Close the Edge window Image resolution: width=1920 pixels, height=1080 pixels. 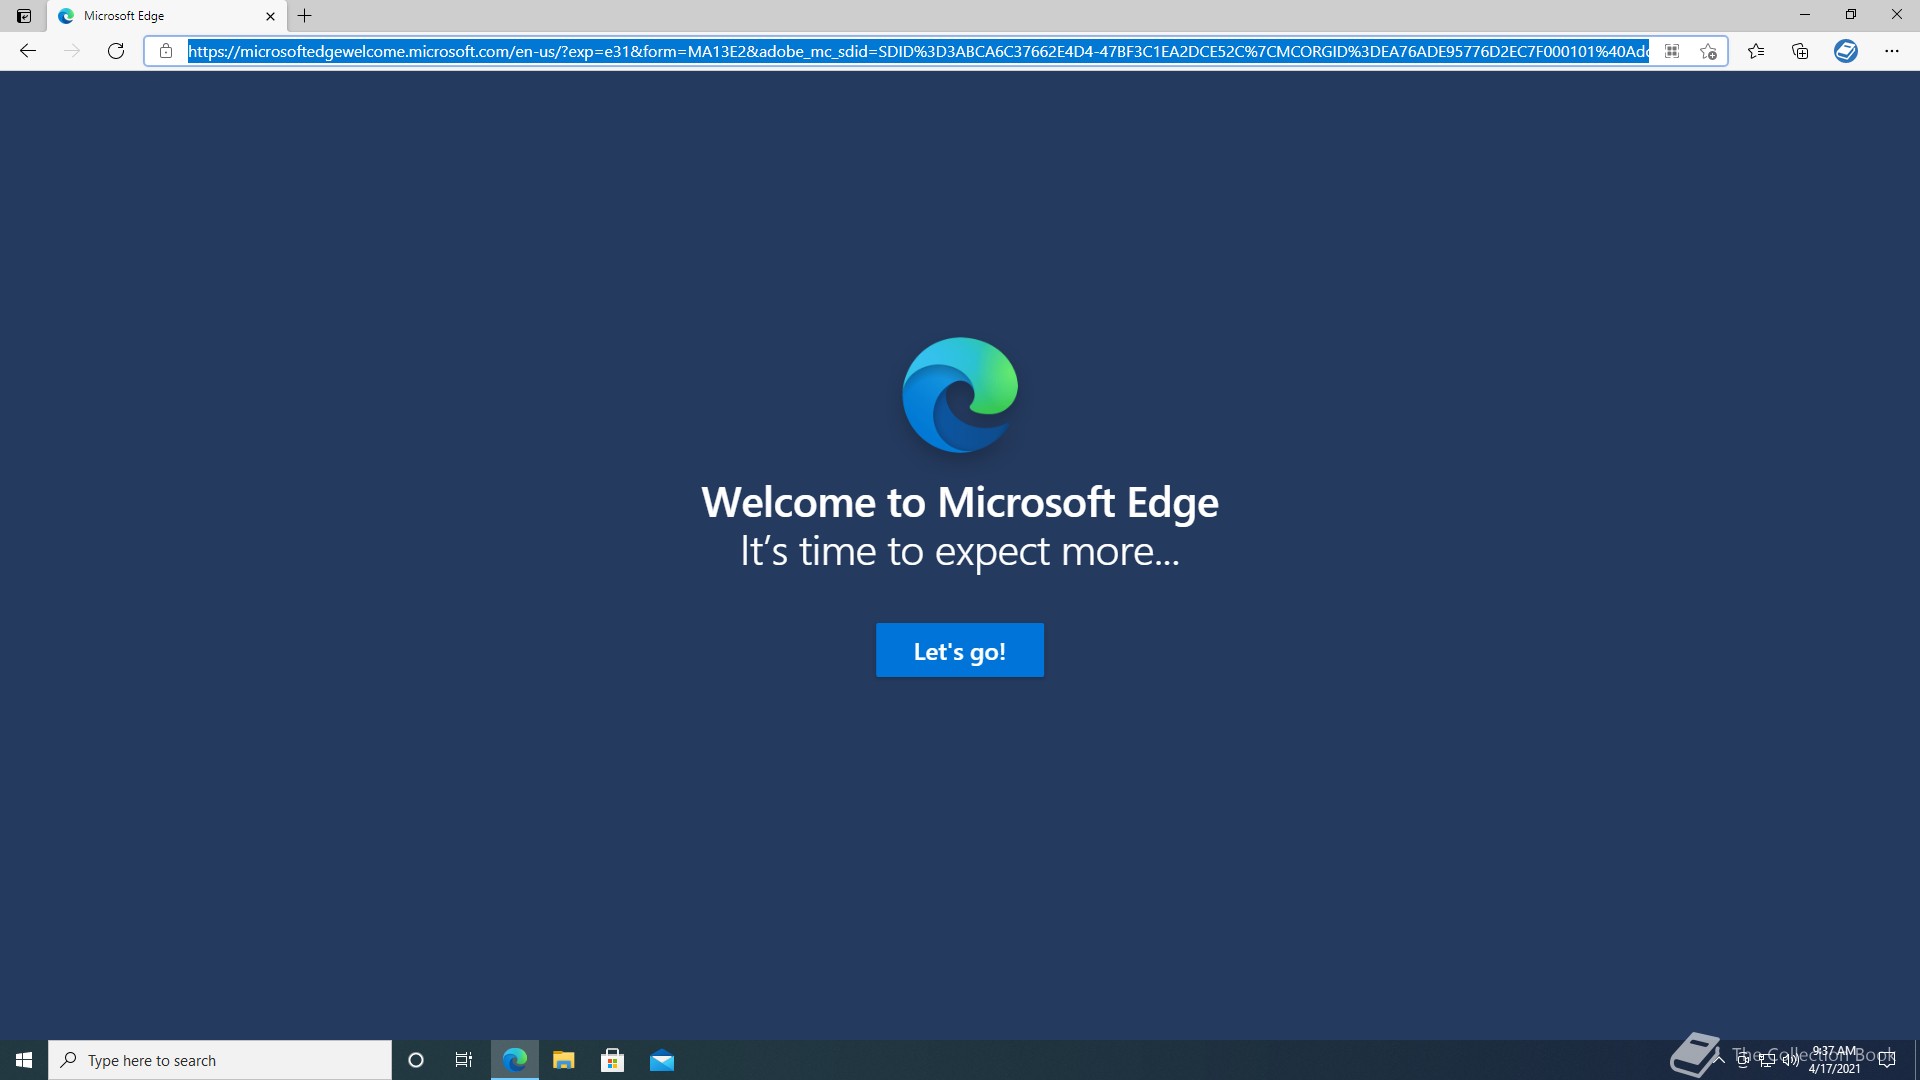pos(1897,15)
